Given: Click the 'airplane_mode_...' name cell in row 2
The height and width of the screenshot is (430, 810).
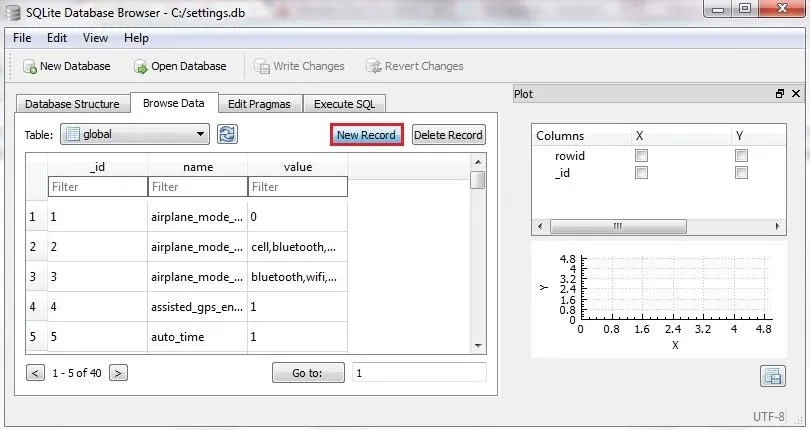Looking at the screenshot, I should 197,247.
